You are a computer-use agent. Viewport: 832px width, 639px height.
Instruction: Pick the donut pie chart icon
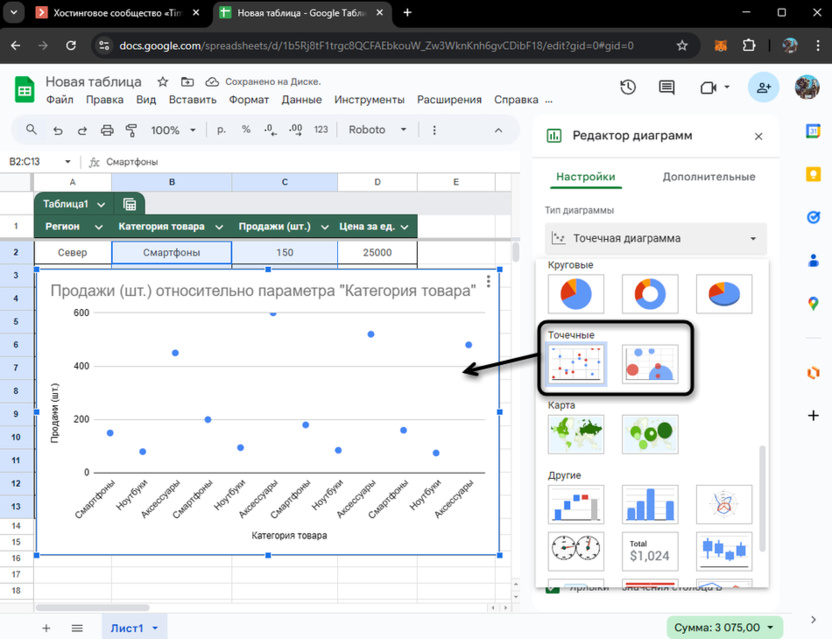point(650,294)
